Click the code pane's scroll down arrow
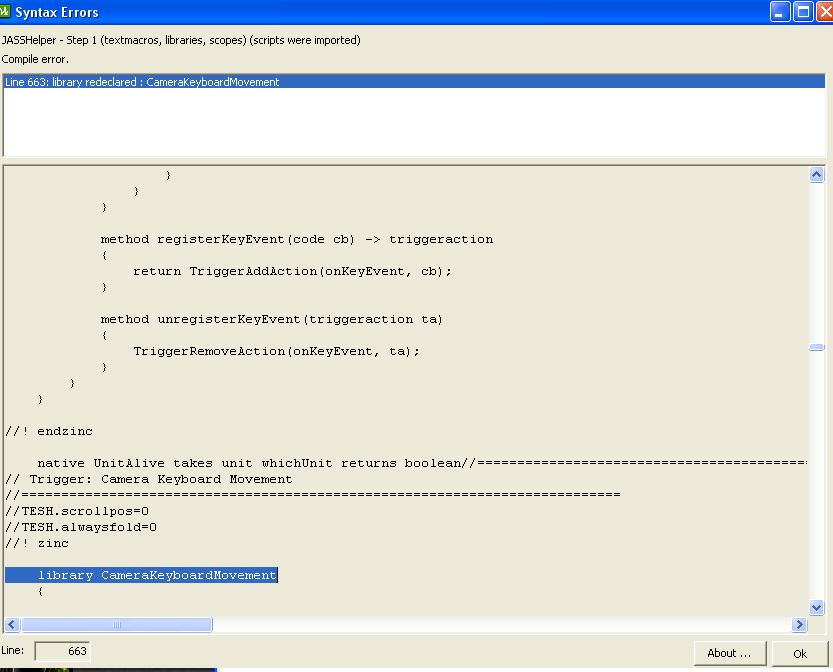 click(x=817, y=607)
